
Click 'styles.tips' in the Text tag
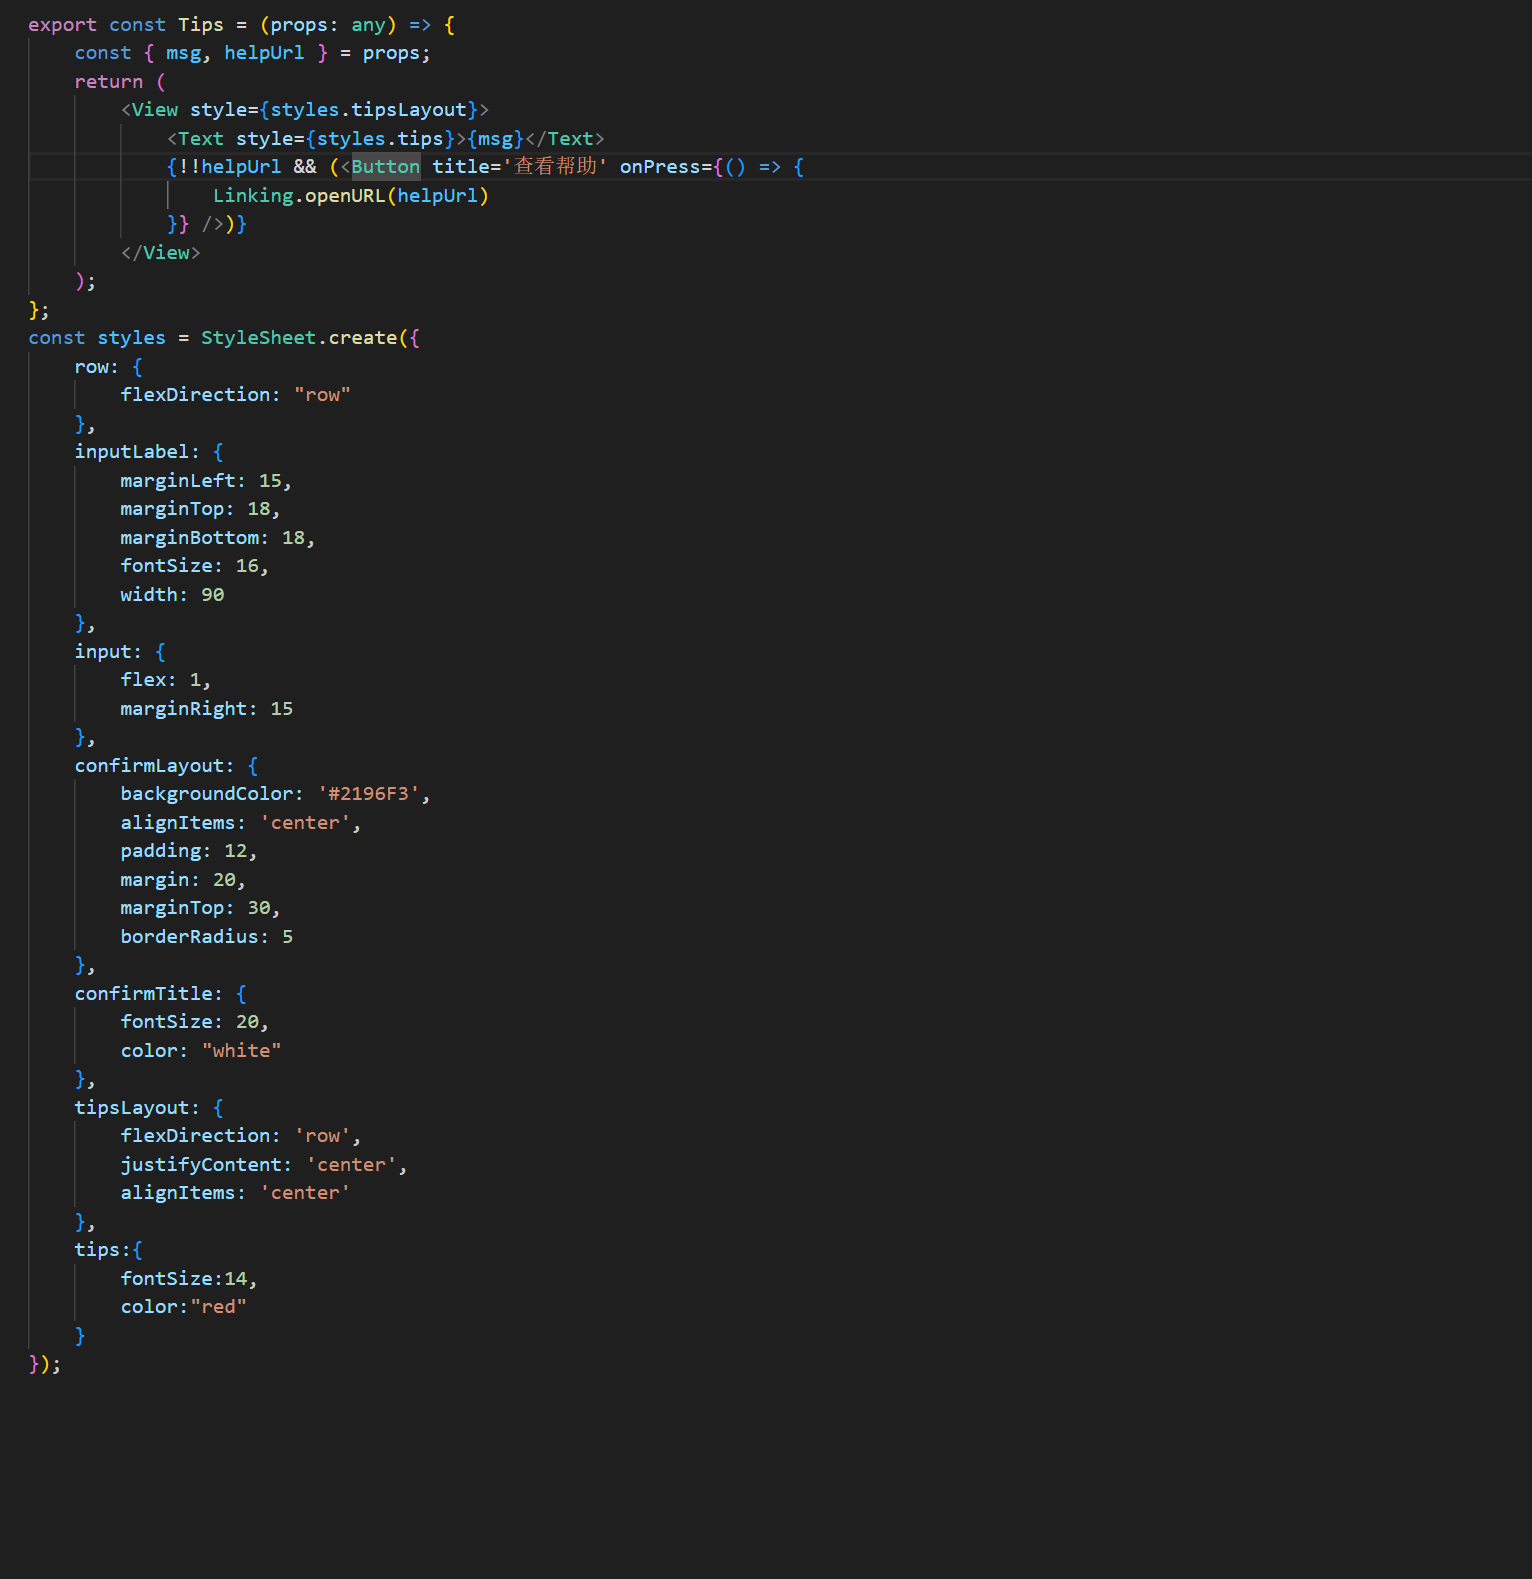(x=380, y=138)
